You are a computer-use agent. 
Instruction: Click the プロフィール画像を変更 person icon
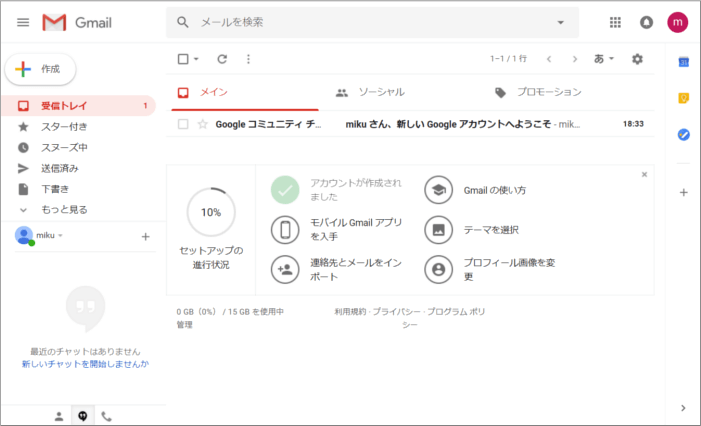(439, 270)
